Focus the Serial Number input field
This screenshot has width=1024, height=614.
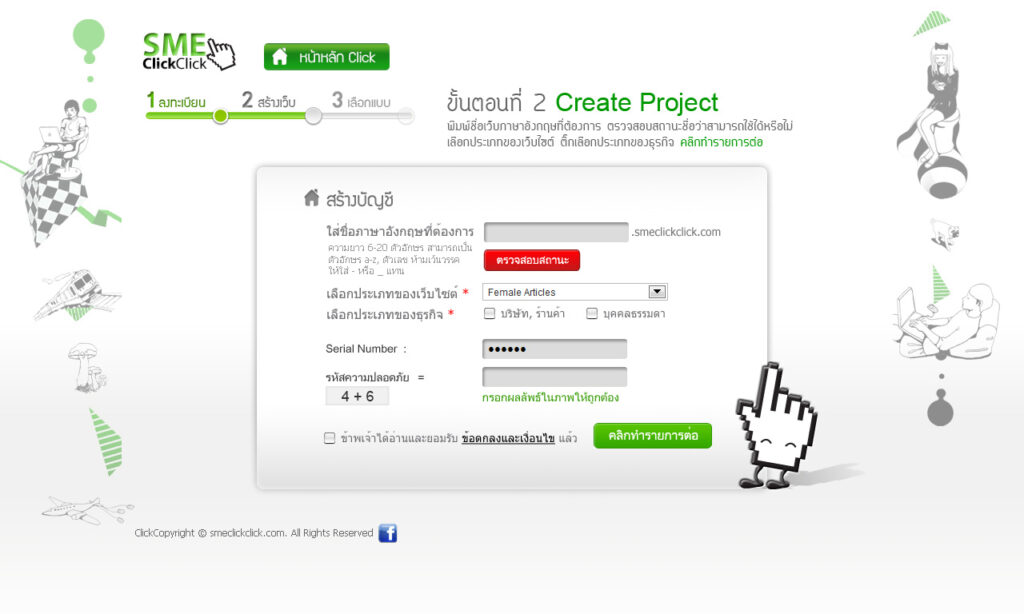click(554, 349)
